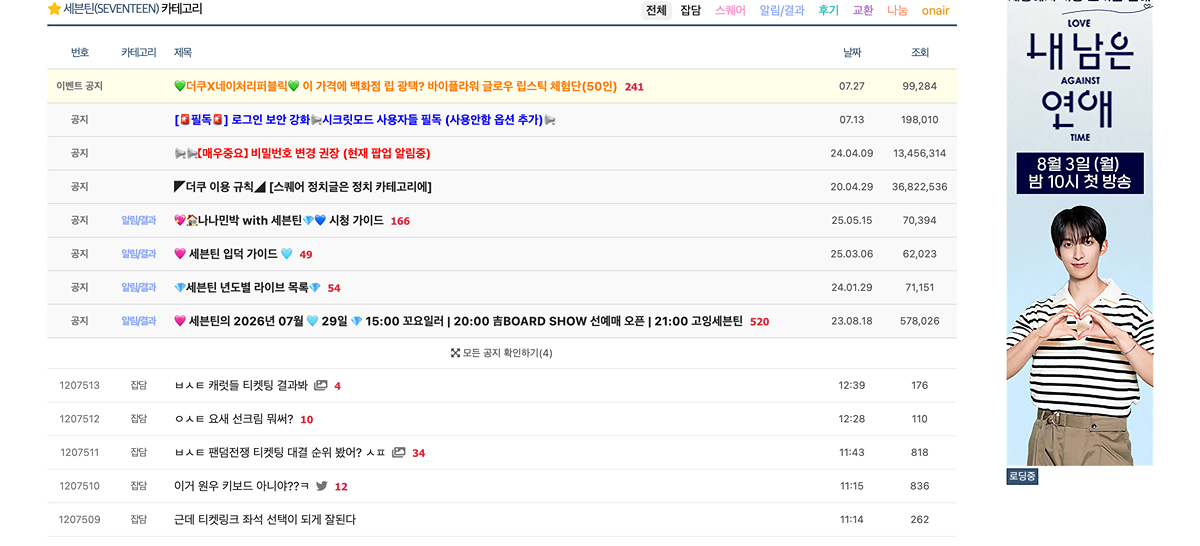
Task: Open the 더쿠 이용 규칙 notice
Action: pos(303,187)
